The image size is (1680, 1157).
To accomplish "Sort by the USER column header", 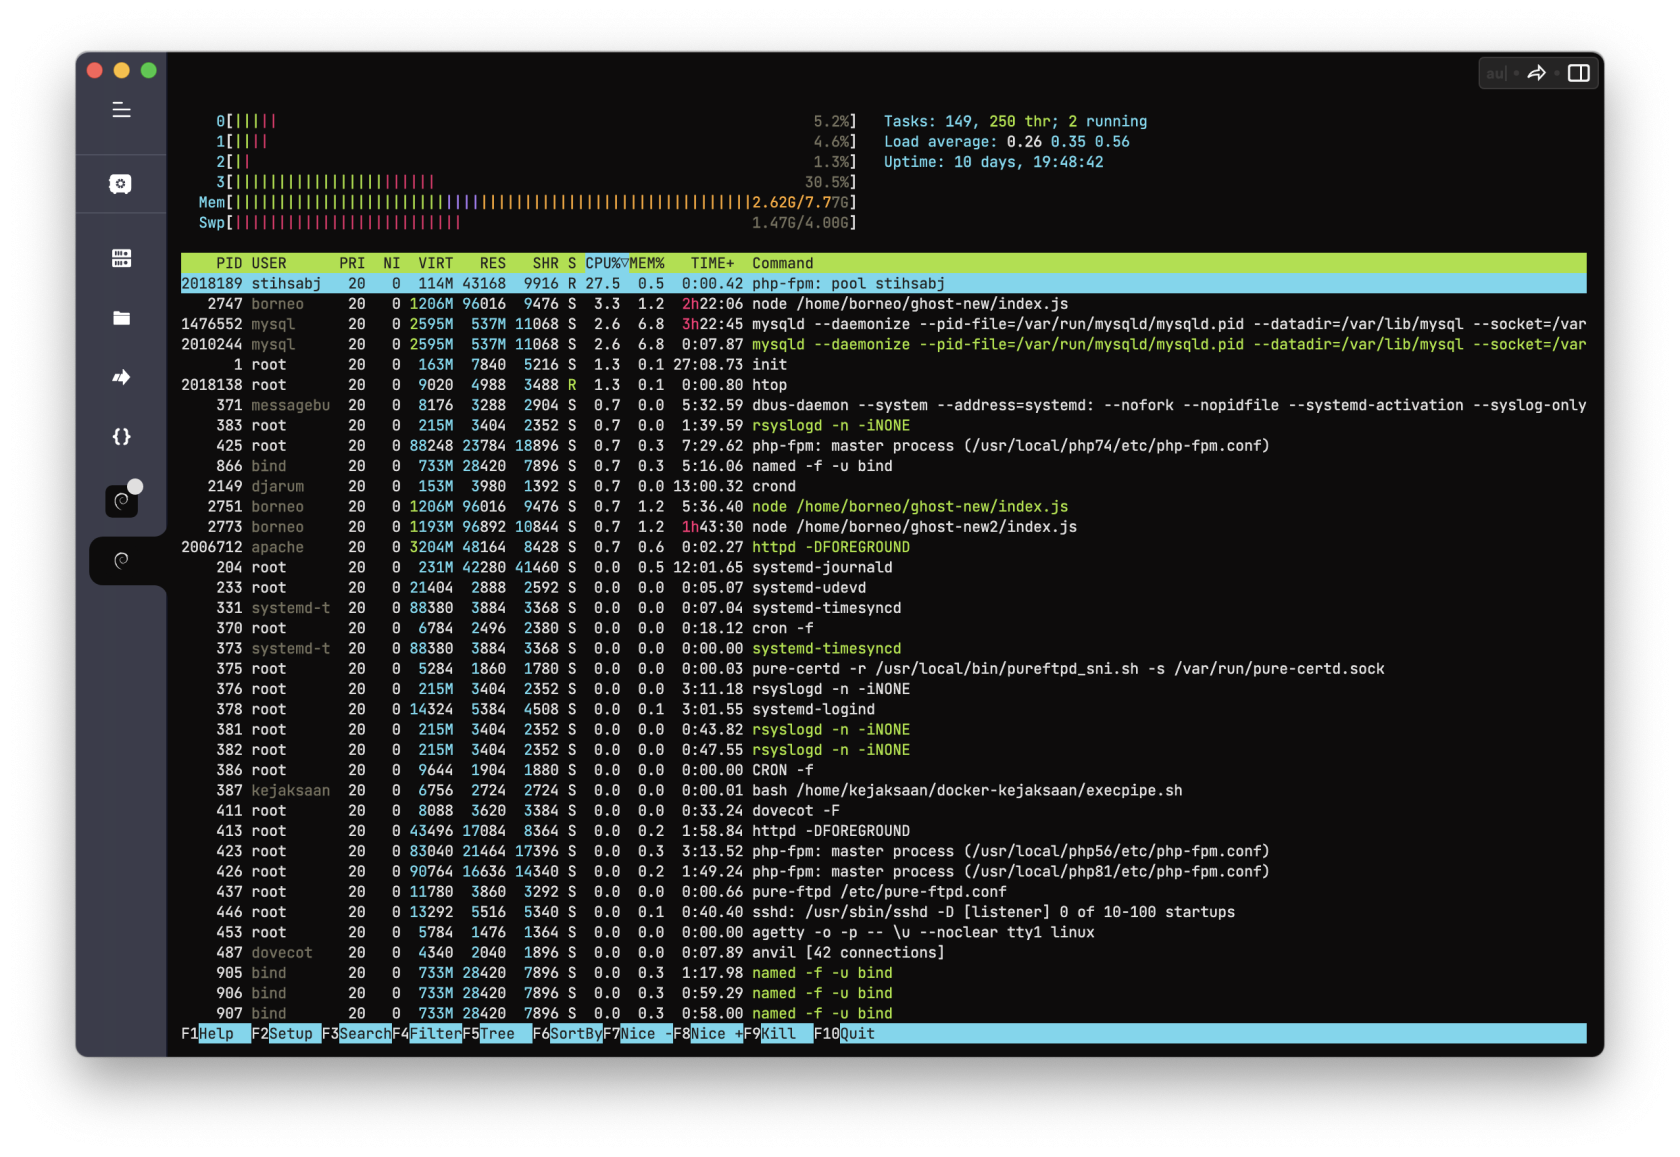I will [x=269, y=264].
